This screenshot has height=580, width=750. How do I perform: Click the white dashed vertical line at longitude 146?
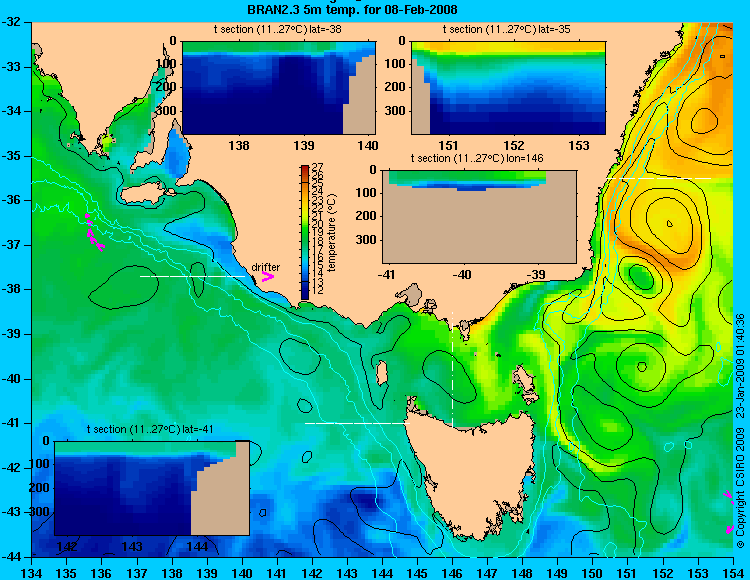point(452,370)
